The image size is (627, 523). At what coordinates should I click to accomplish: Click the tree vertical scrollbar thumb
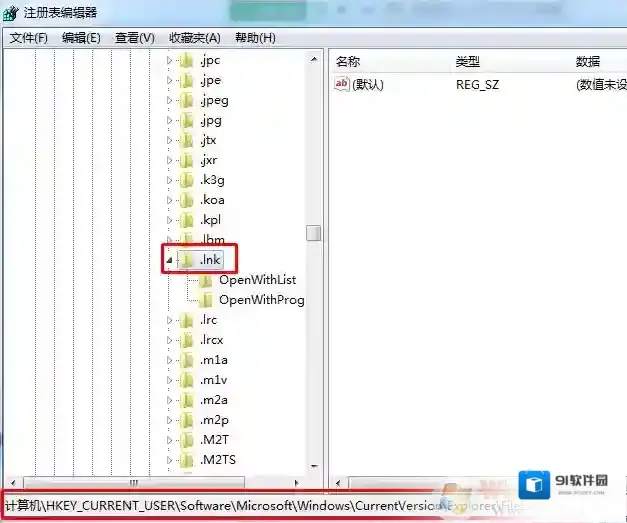tap(314, 233)
